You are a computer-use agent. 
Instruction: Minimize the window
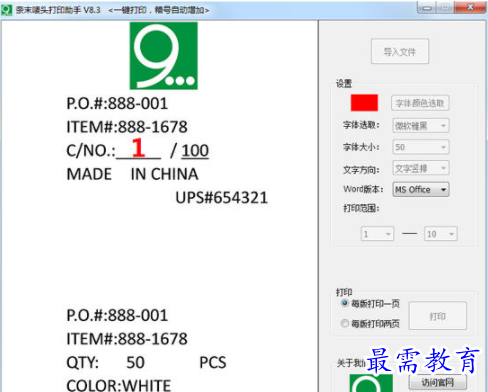[x=427, y=7]
